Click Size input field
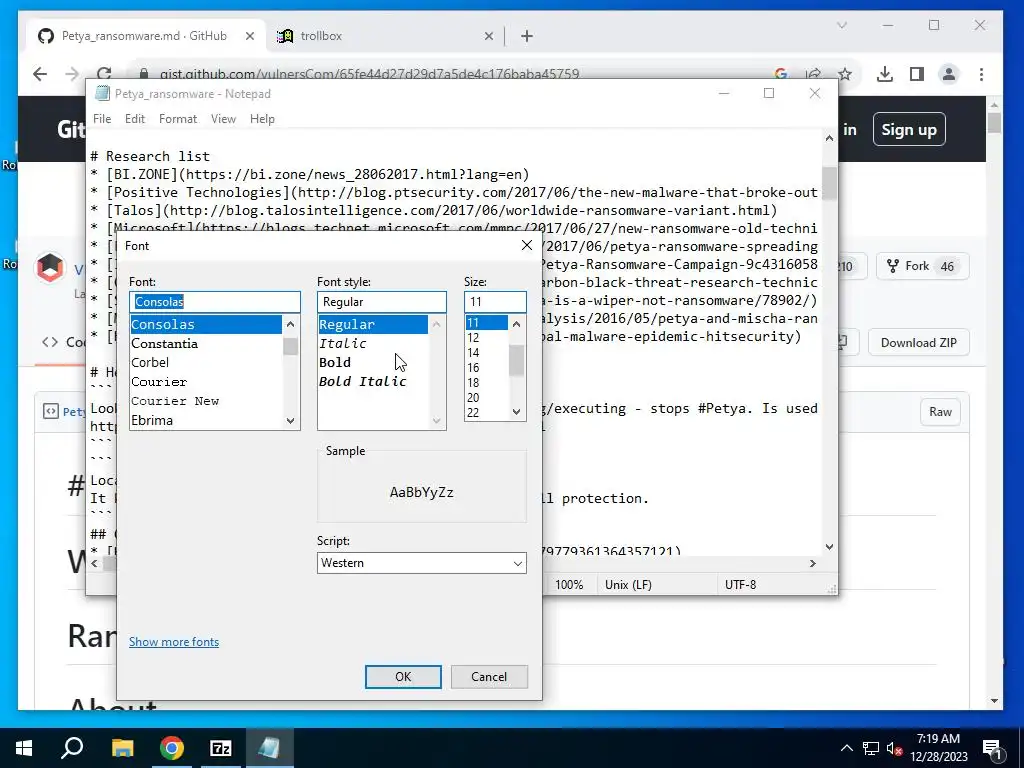Screen dimensions: 1024x768 (x=495, y=302)
